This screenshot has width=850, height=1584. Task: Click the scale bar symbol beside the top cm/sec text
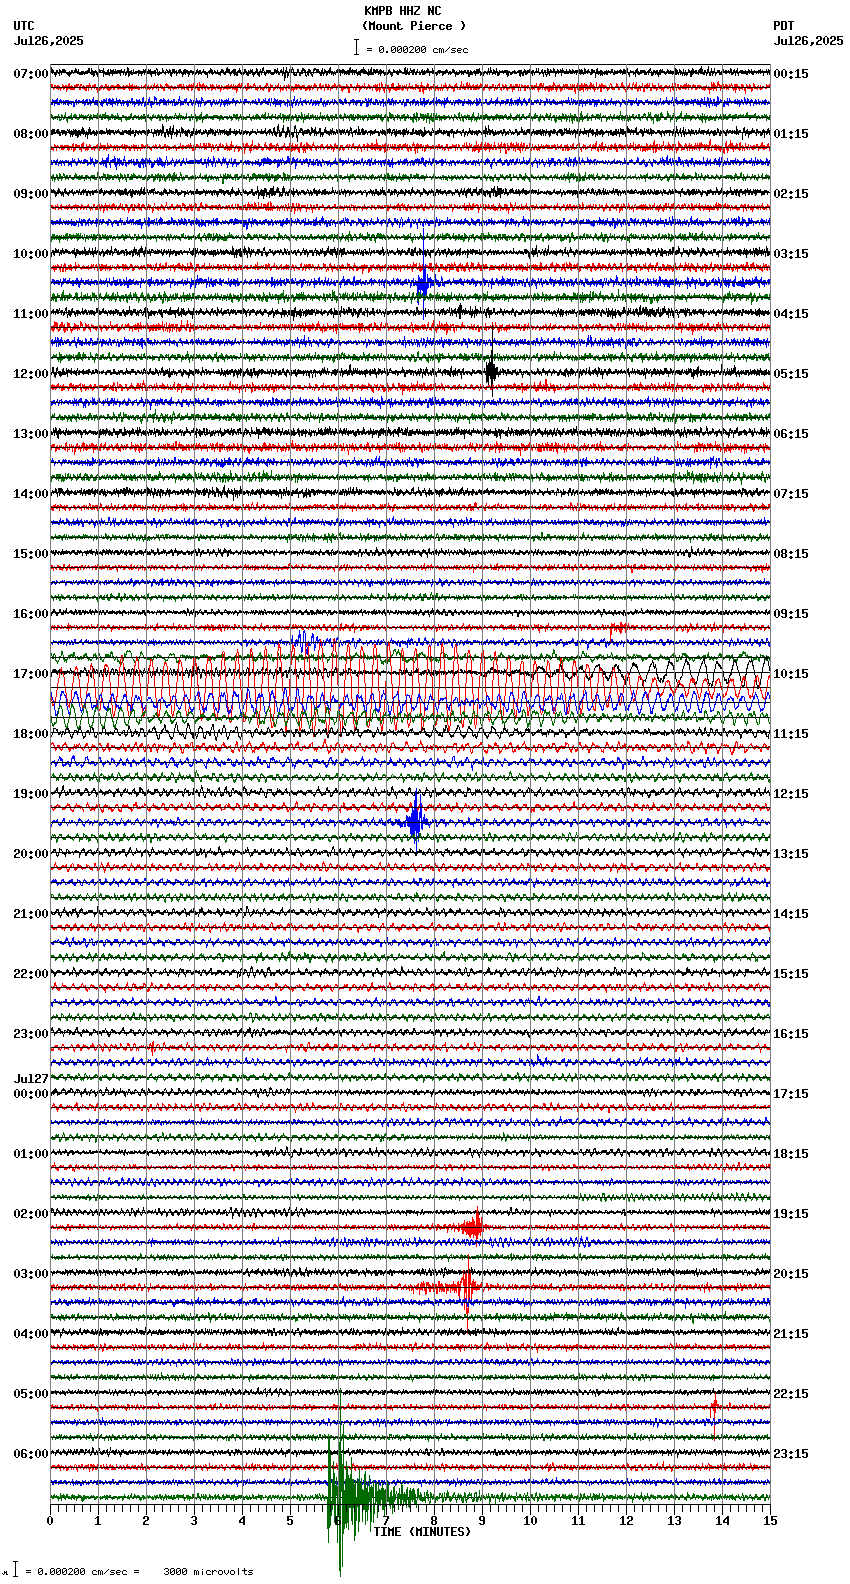tap(356, 47)
